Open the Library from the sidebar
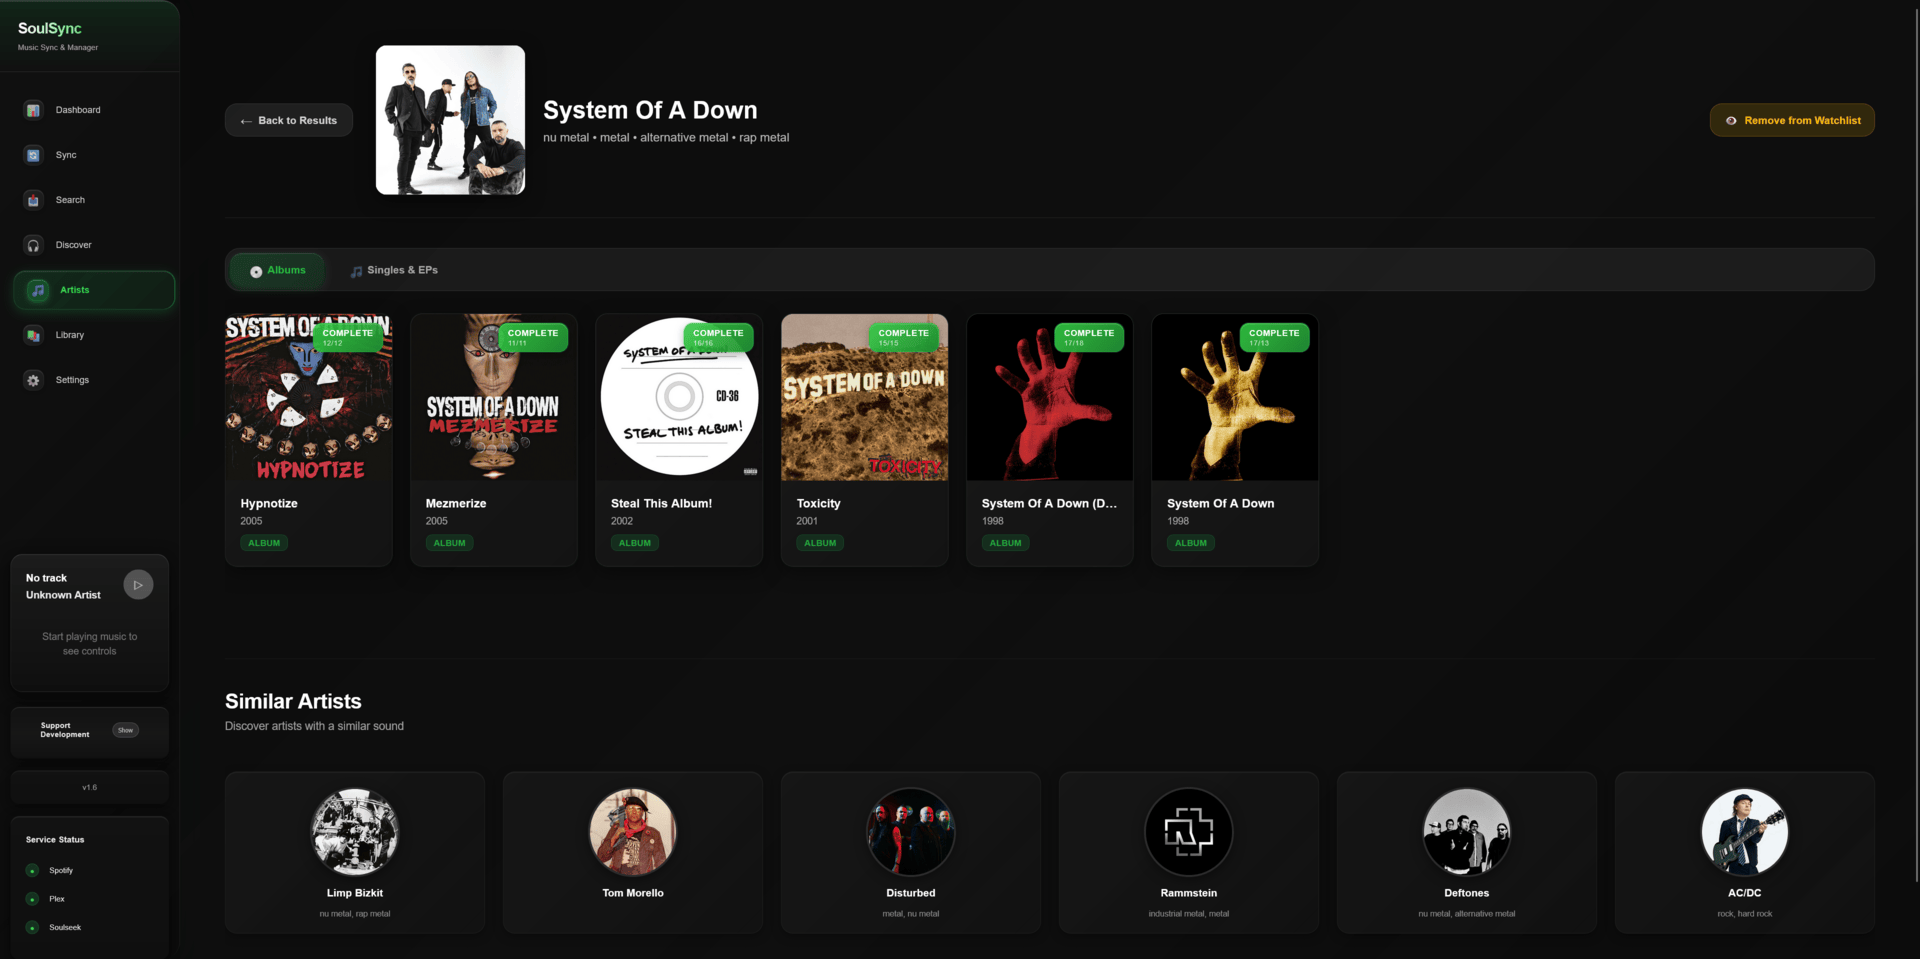Image resolution: width=1920 pixels, height=959 pixels. [x=33, y=335]
